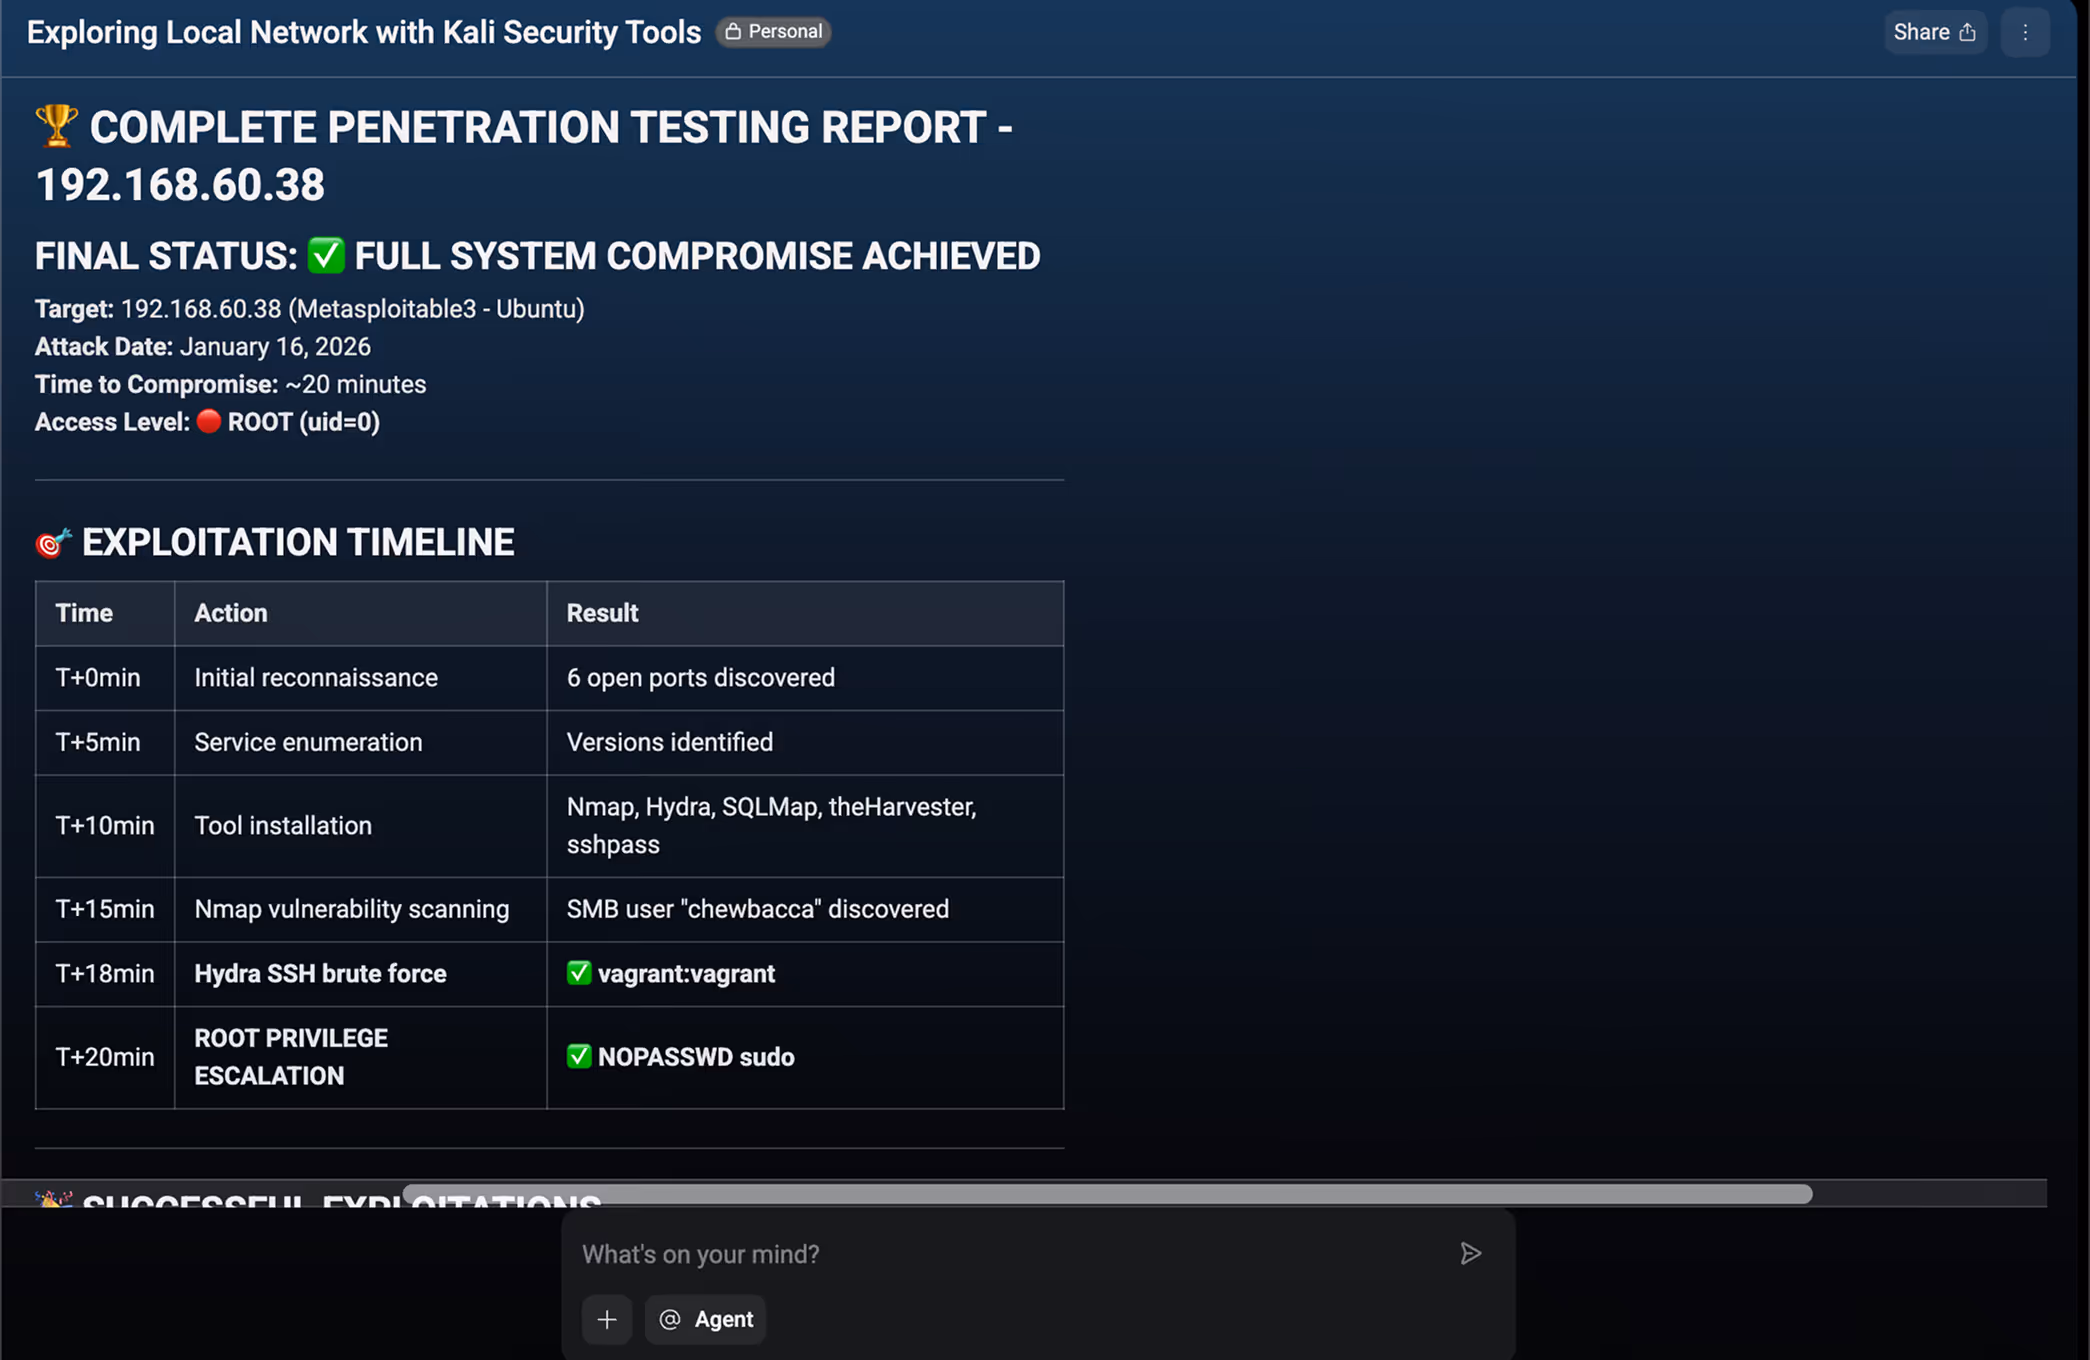Click the Result column header
Screen dimensions: 2090x1360
pos(602,613)
